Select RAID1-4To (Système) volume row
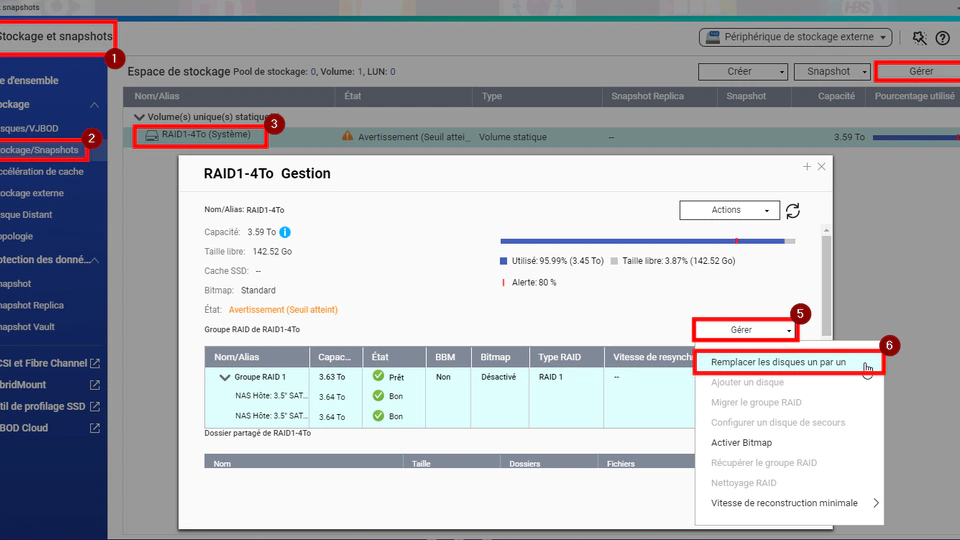This screenshot has height=540, width=960. tap(541, 137)
